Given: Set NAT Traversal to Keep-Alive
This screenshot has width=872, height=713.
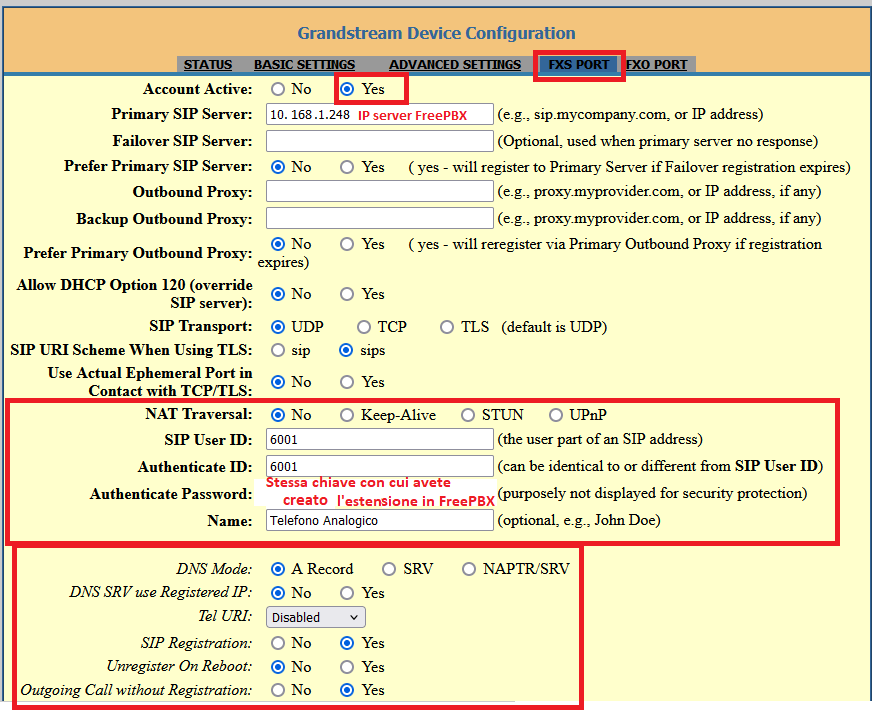Looking at the screenshot, I should [347, 415].
